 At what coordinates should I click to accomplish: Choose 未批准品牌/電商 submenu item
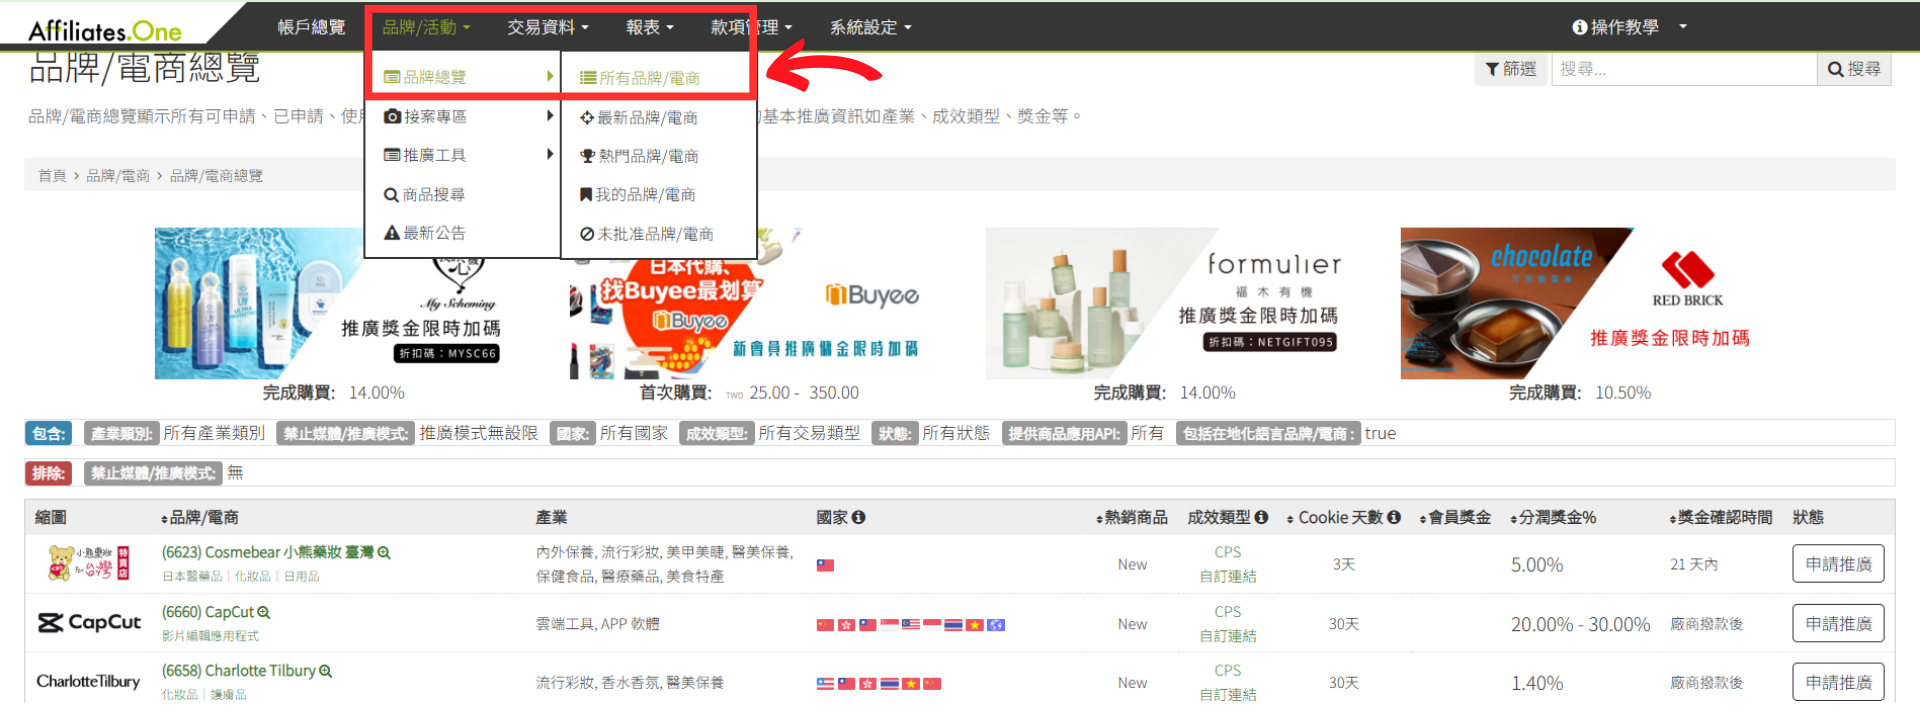657,234
